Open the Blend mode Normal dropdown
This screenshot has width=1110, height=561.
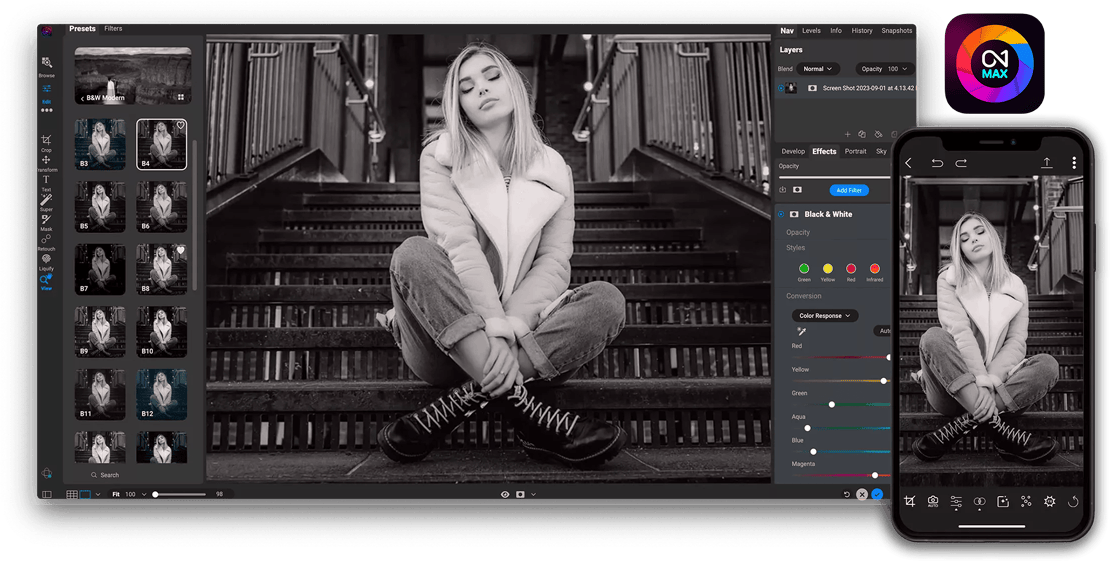(x=817, y=69)
